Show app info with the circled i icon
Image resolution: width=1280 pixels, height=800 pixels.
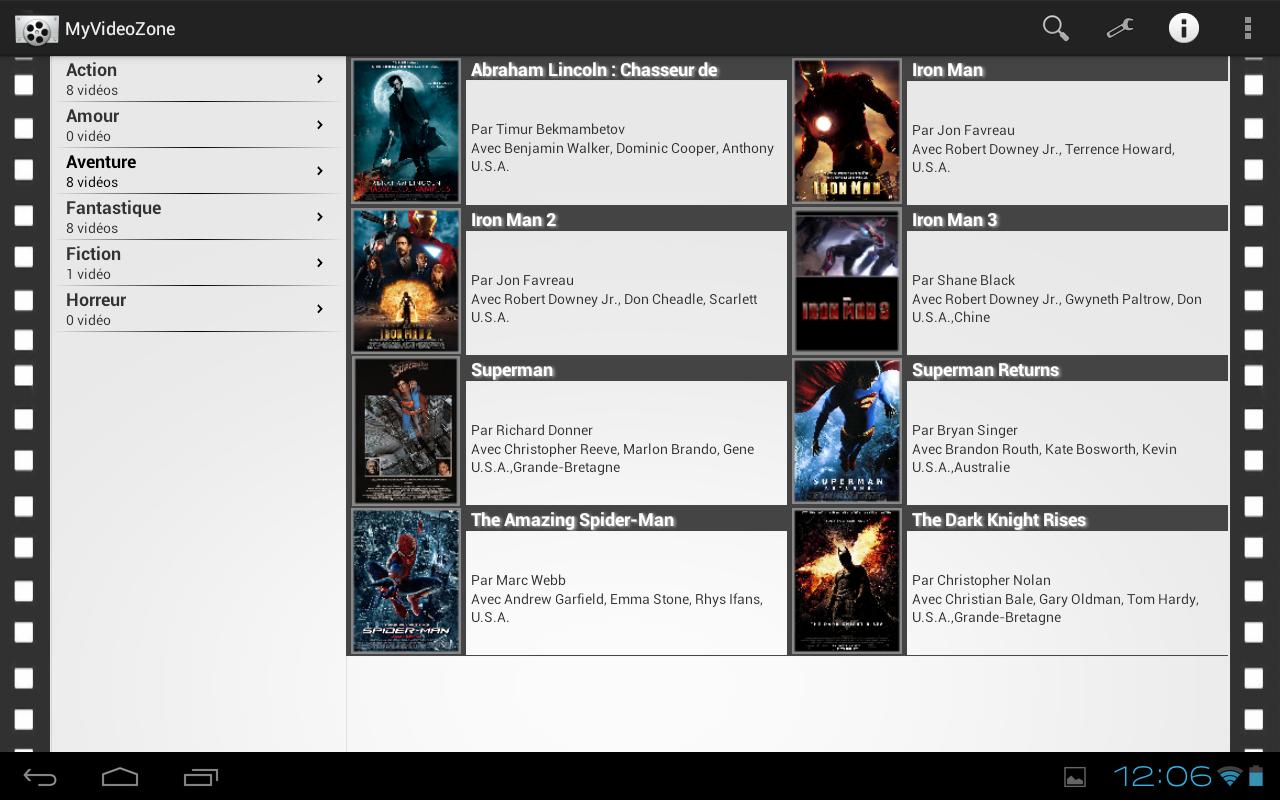click(x=1184, y=28)
